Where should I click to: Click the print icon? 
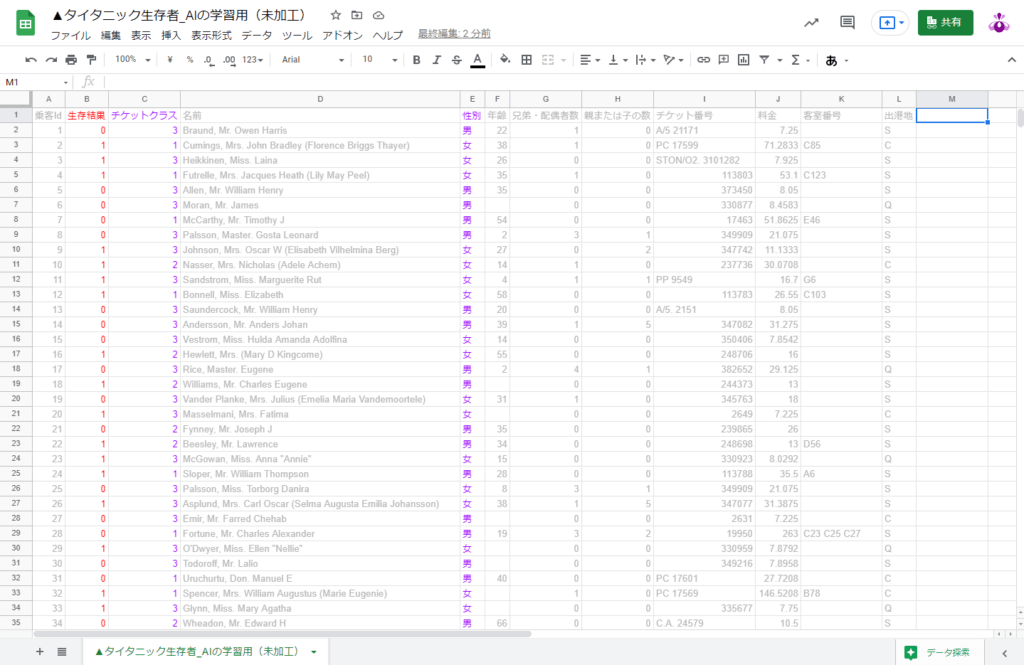(x=71, y=60)
